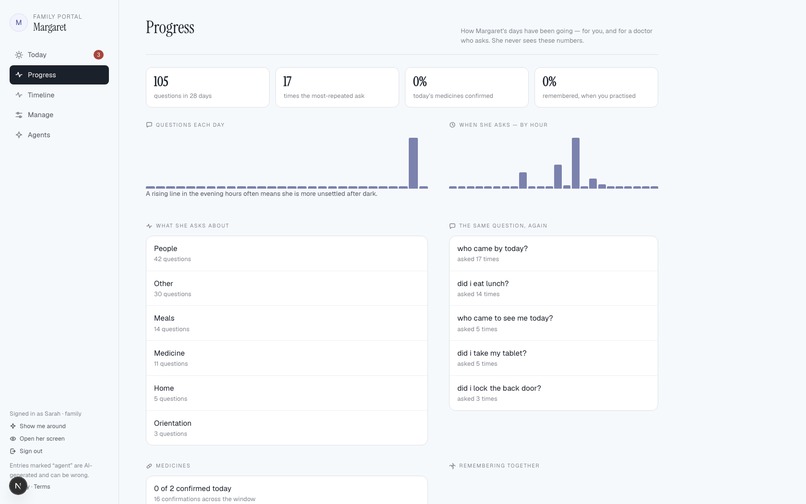
Task: Open the Timeline page
Action: point(59,95)
